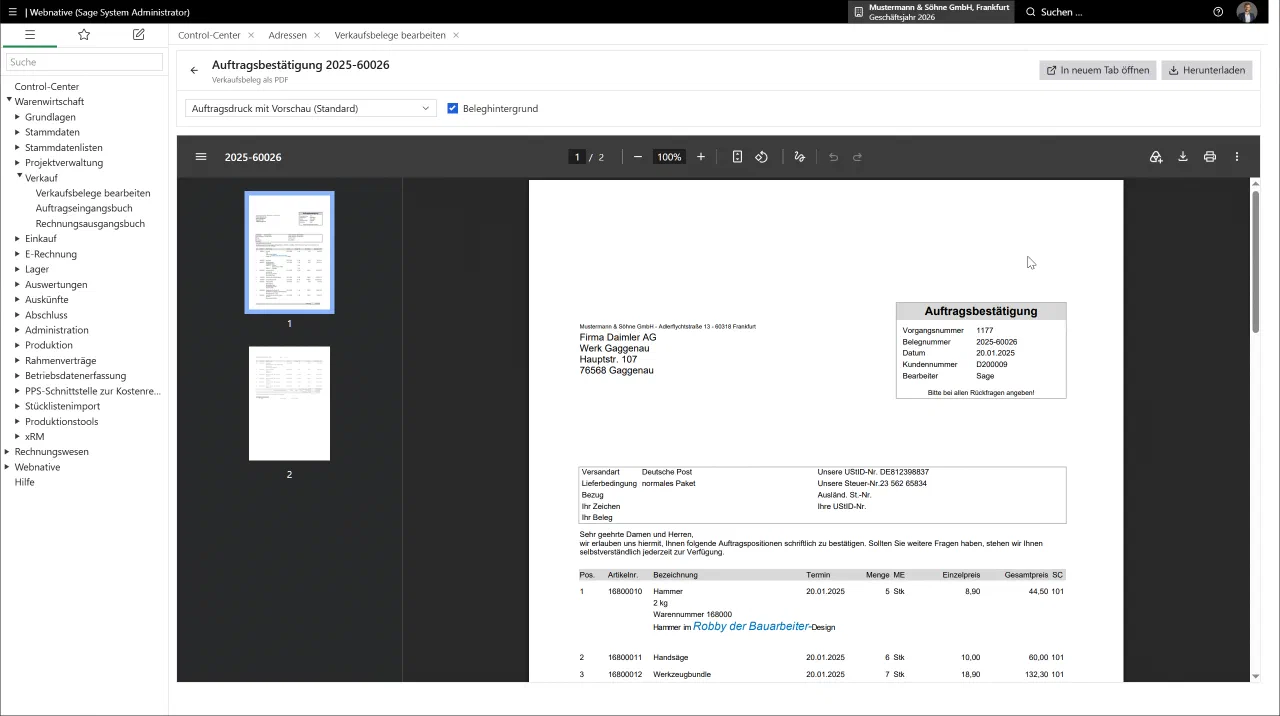Expand the Produktion tree node
This screenshot has height=716, width=1280.
(17, 345)
